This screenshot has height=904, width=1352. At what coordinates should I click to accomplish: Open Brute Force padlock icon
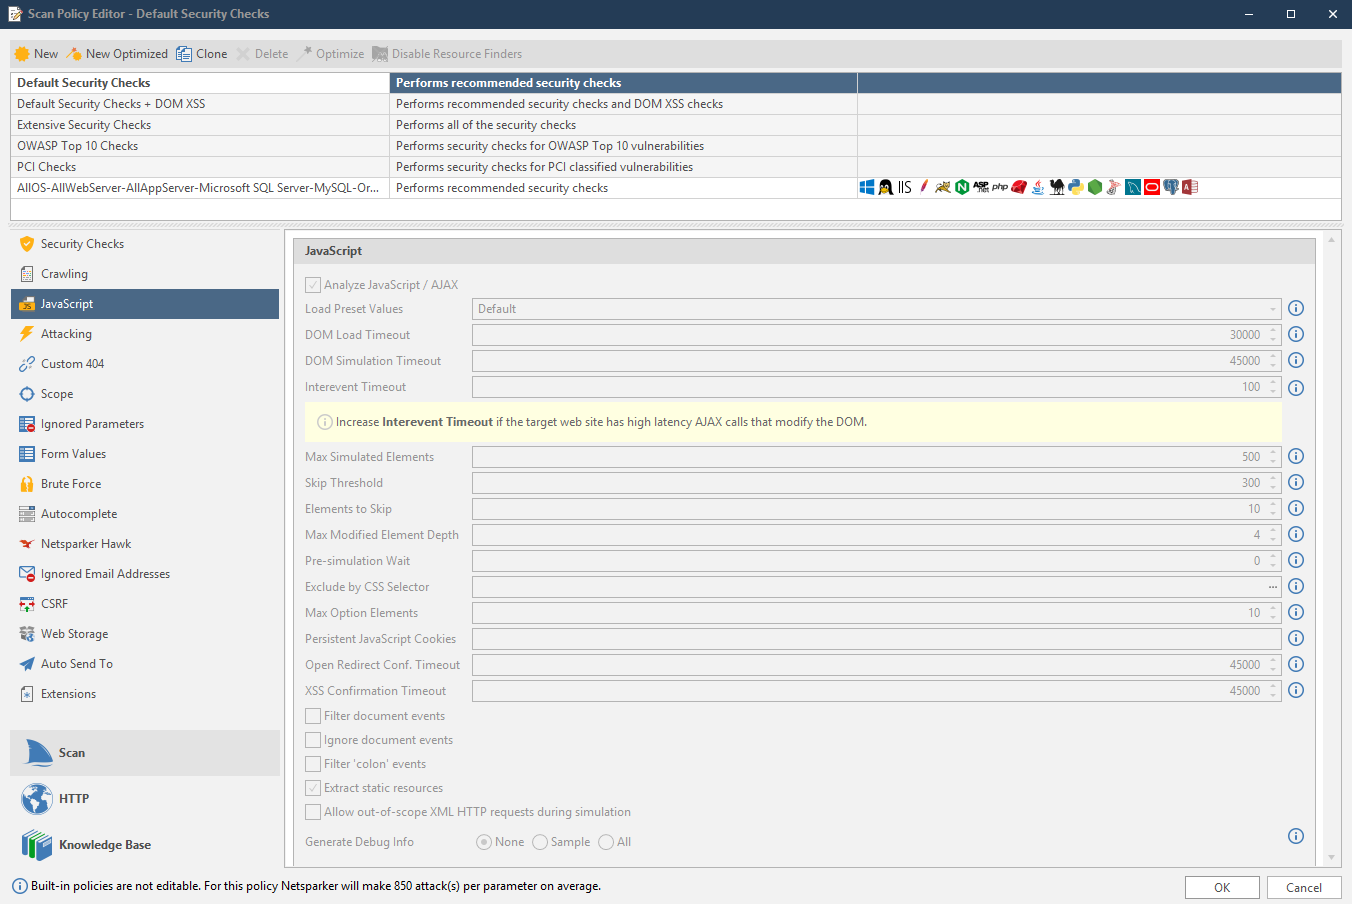(27, 484)
